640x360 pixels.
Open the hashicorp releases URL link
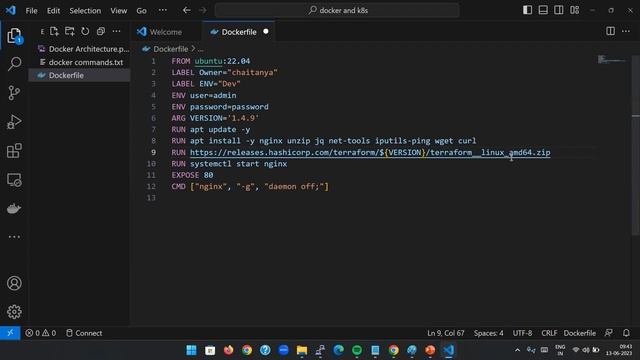coord(370,152)
